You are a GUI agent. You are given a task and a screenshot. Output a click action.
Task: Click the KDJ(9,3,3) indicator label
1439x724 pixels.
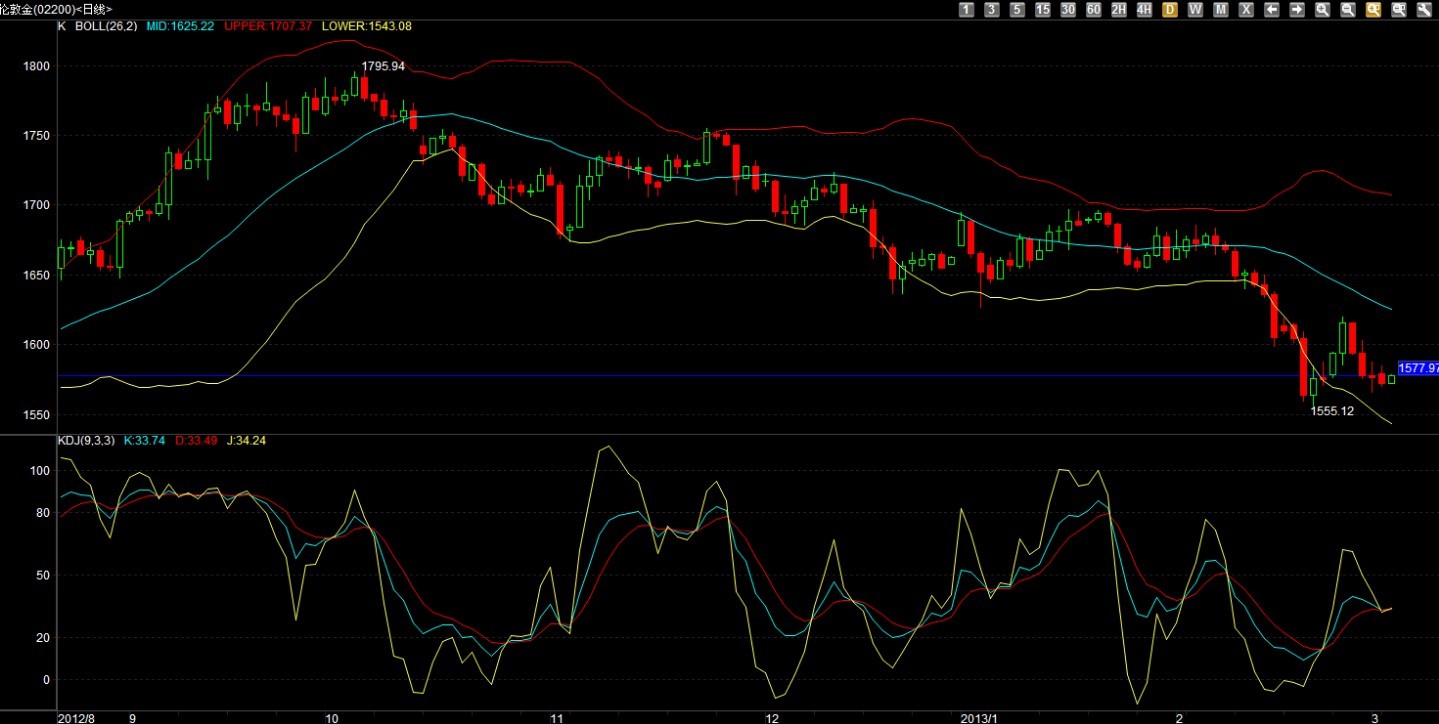point(87,440)
